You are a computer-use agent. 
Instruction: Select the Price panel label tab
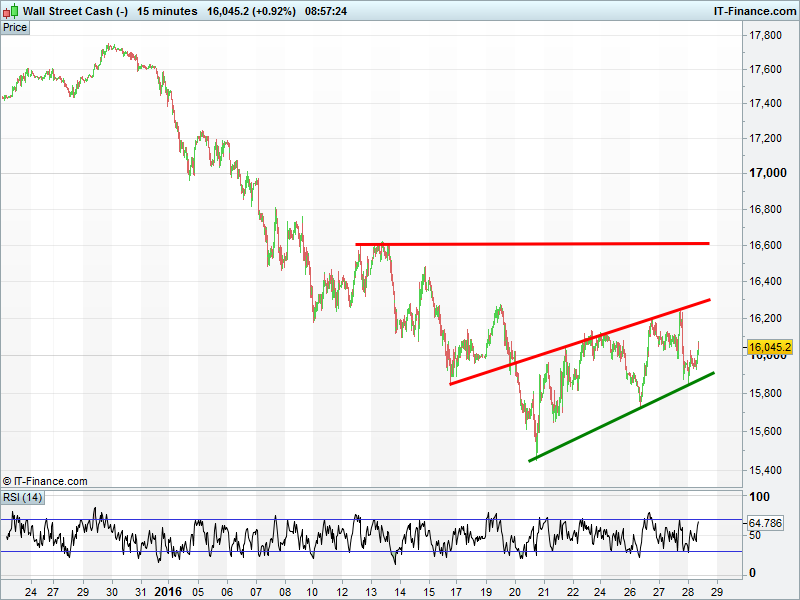(15, 27)
